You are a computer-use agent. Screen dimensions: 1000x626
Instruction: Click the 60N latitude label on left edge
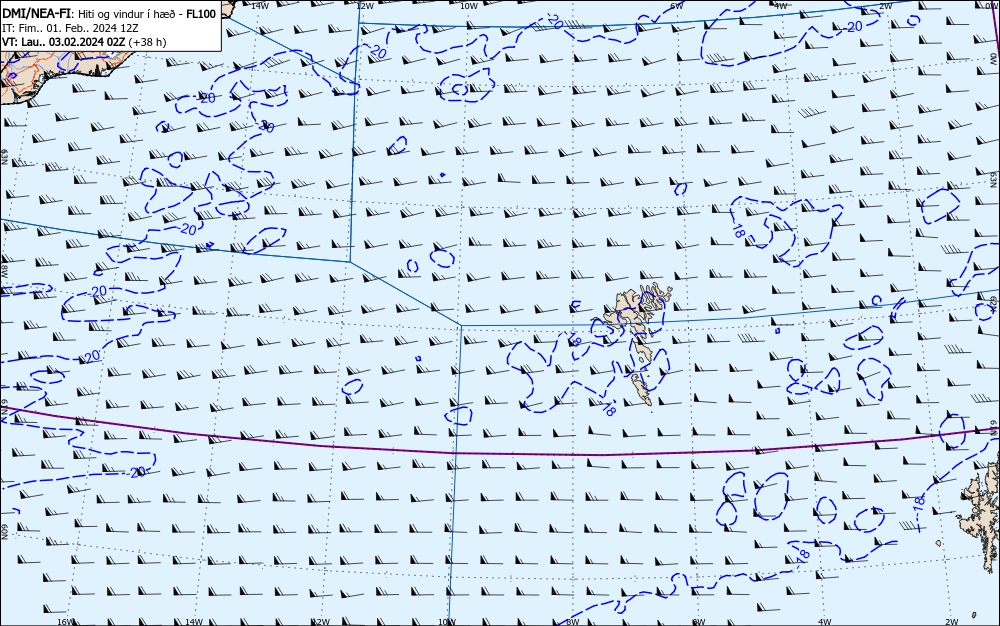click(4, 532)
